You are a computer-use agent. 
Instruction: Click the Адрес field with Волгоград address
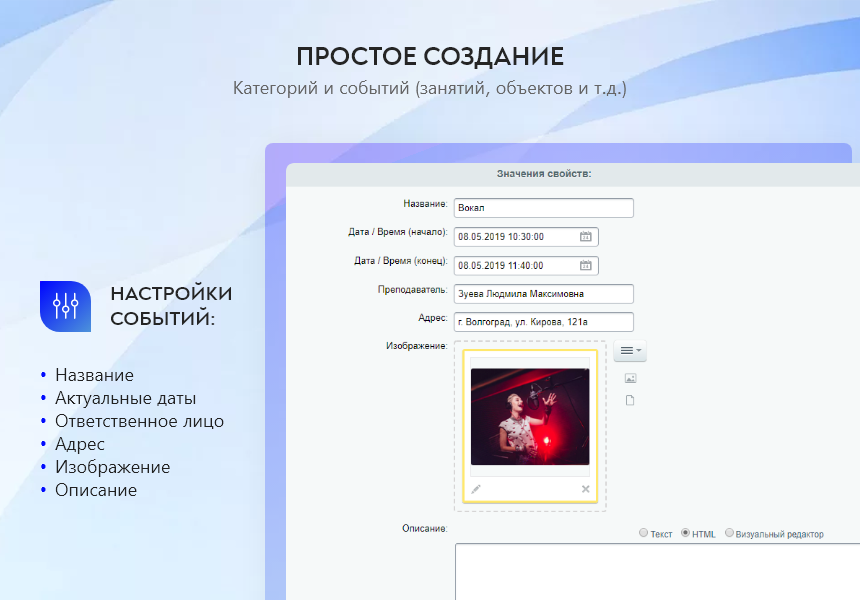tap(543, 322)
